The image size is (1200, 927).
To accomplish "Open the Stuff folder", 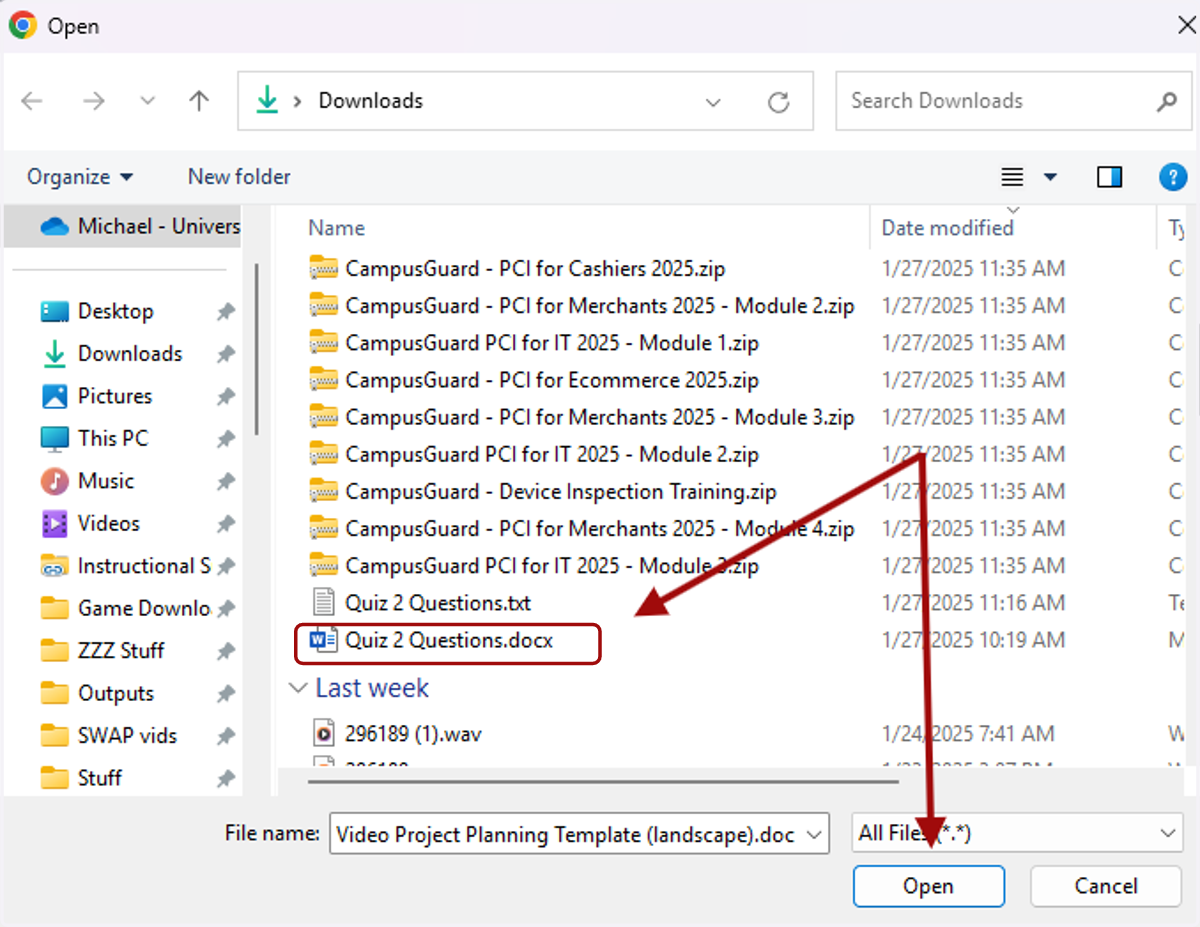I will [x=99, y=778].
